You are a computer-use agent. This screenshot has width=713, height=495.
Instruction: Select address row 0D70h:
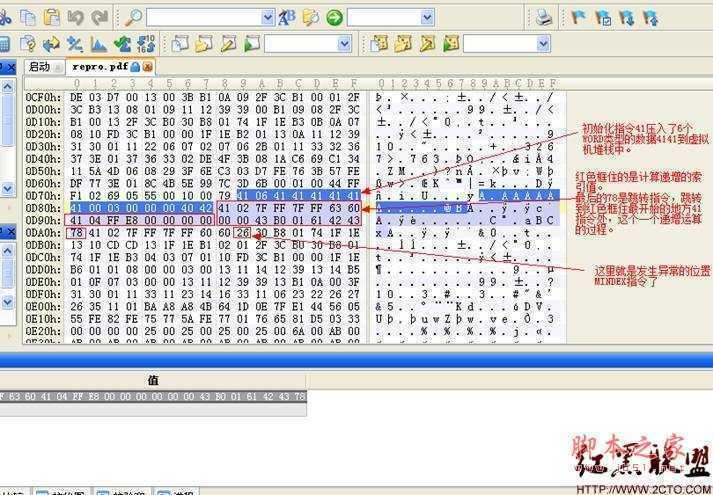pyautogui.click(x=43, y=195)
